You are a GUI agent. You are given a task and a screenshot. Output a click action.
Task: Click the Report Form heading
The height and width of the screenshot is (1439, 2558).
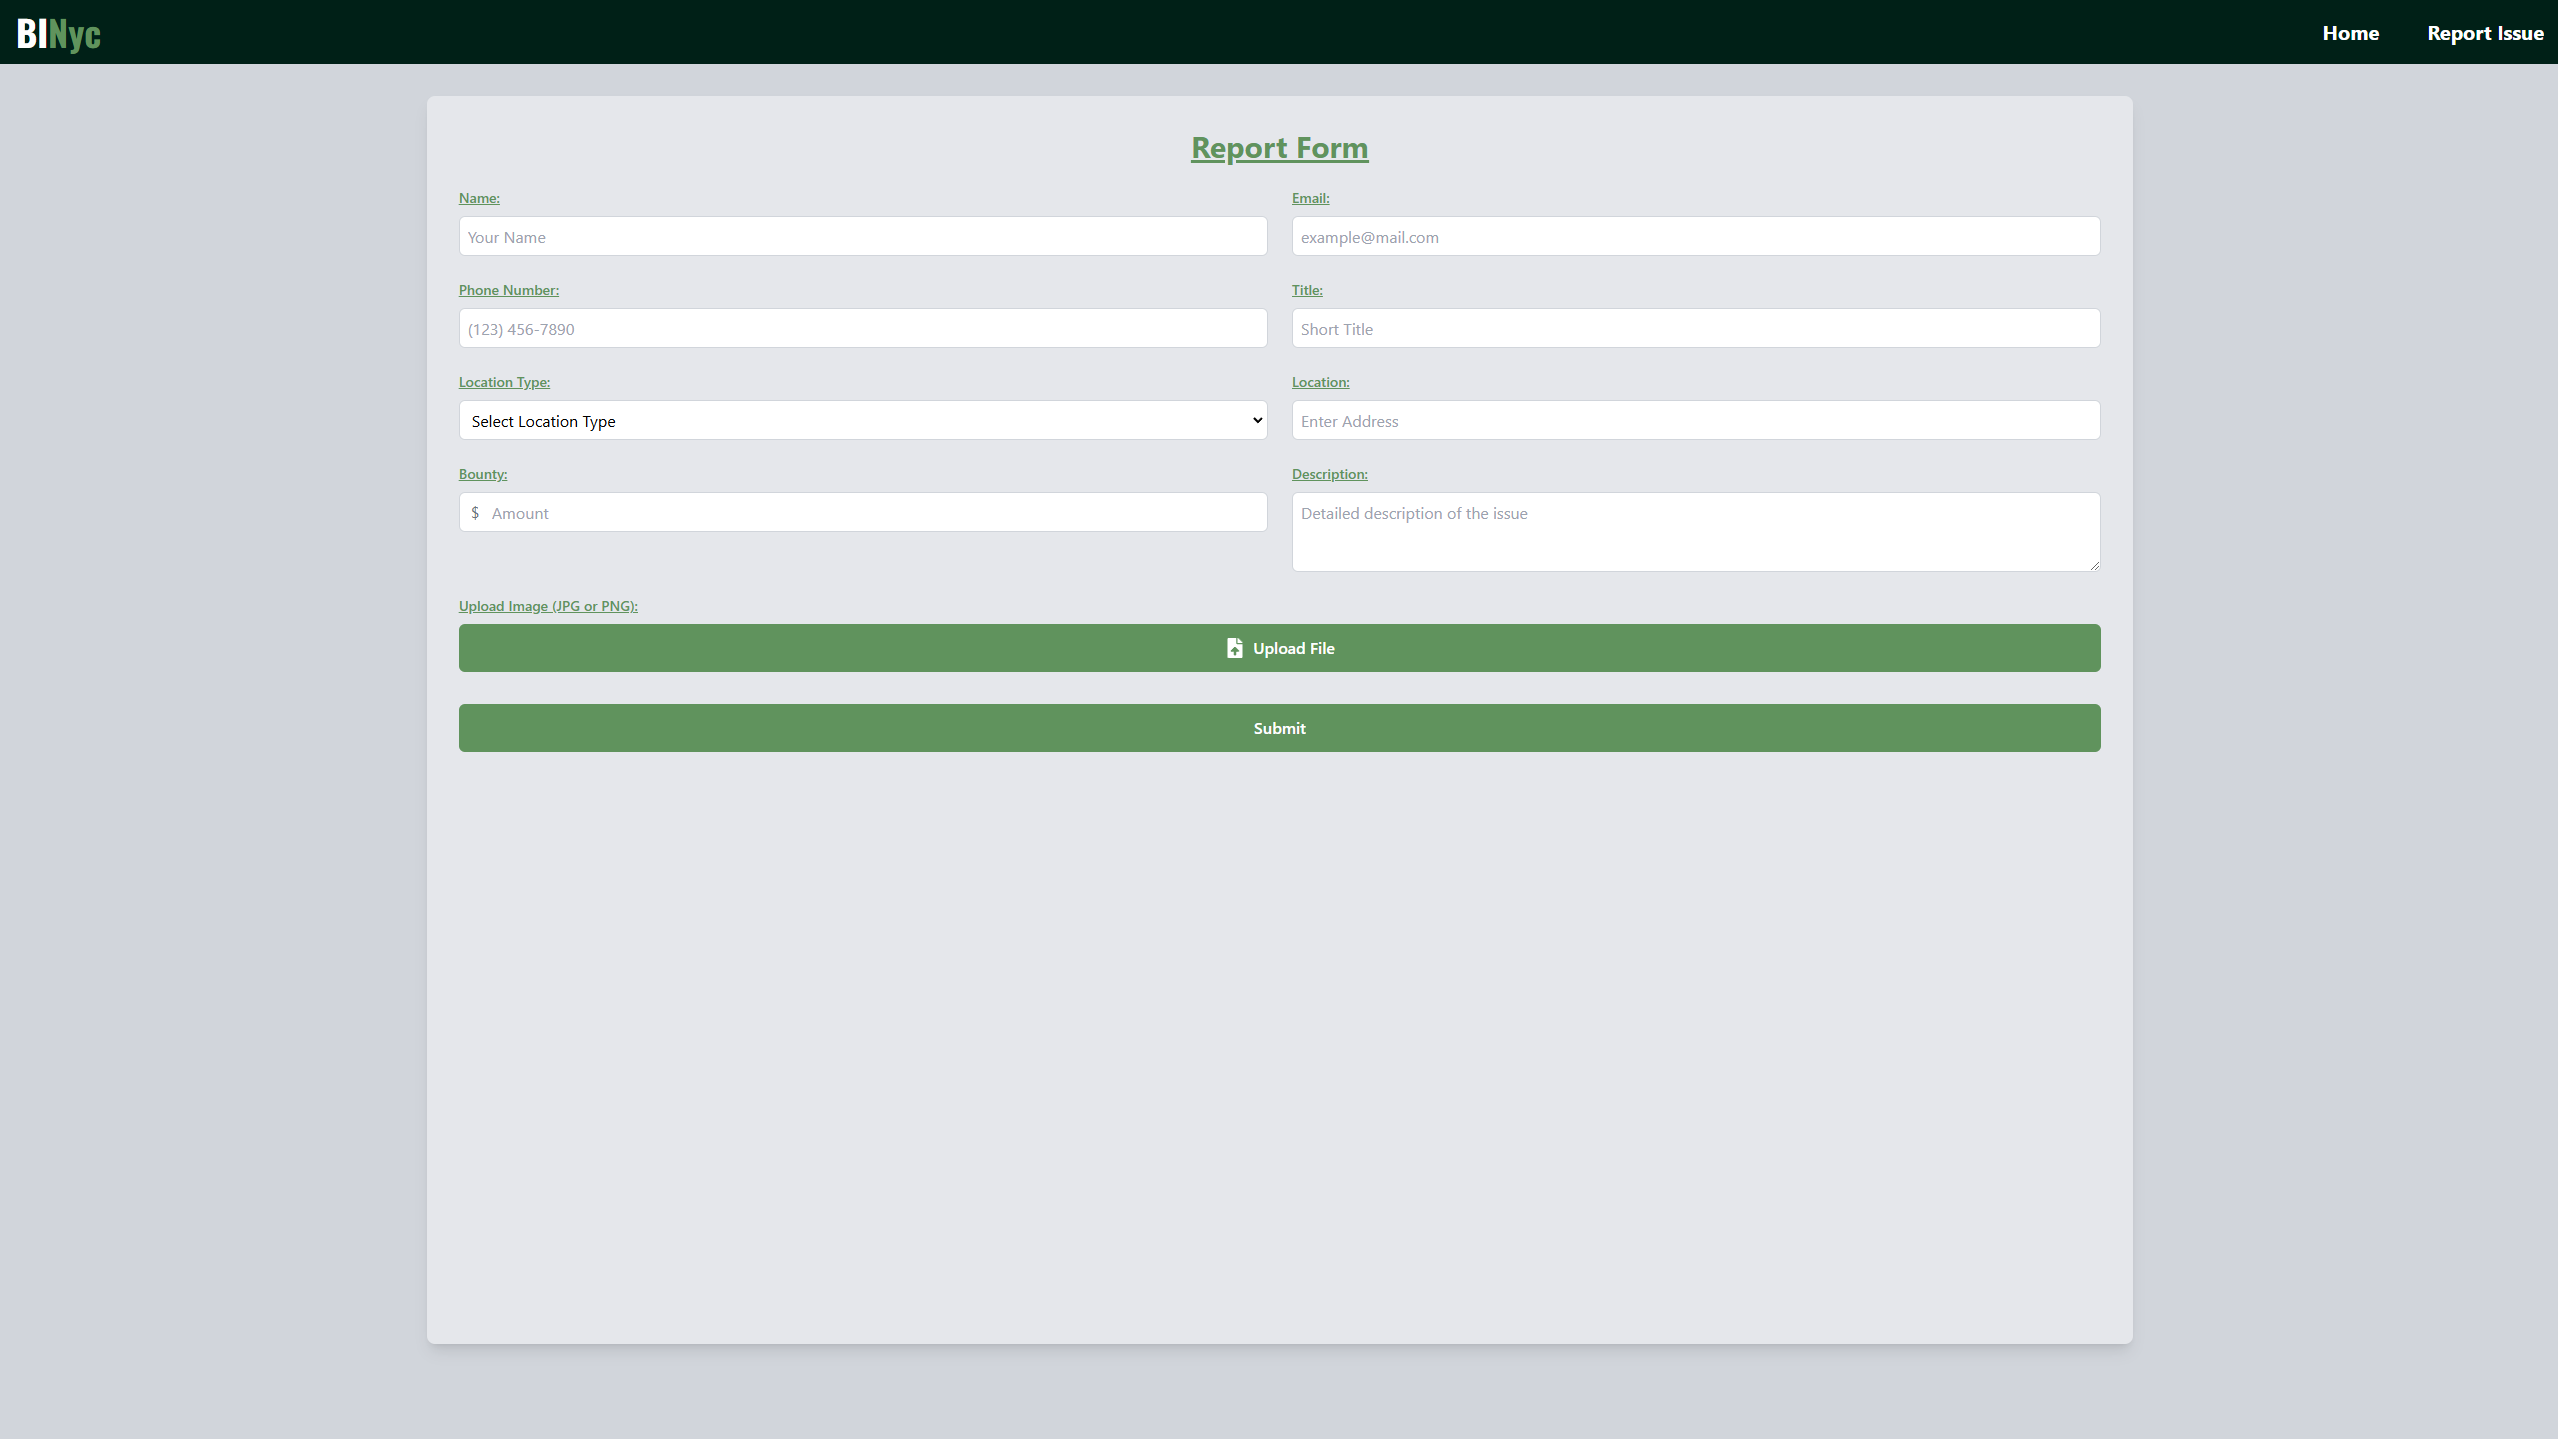[1279, 148]
